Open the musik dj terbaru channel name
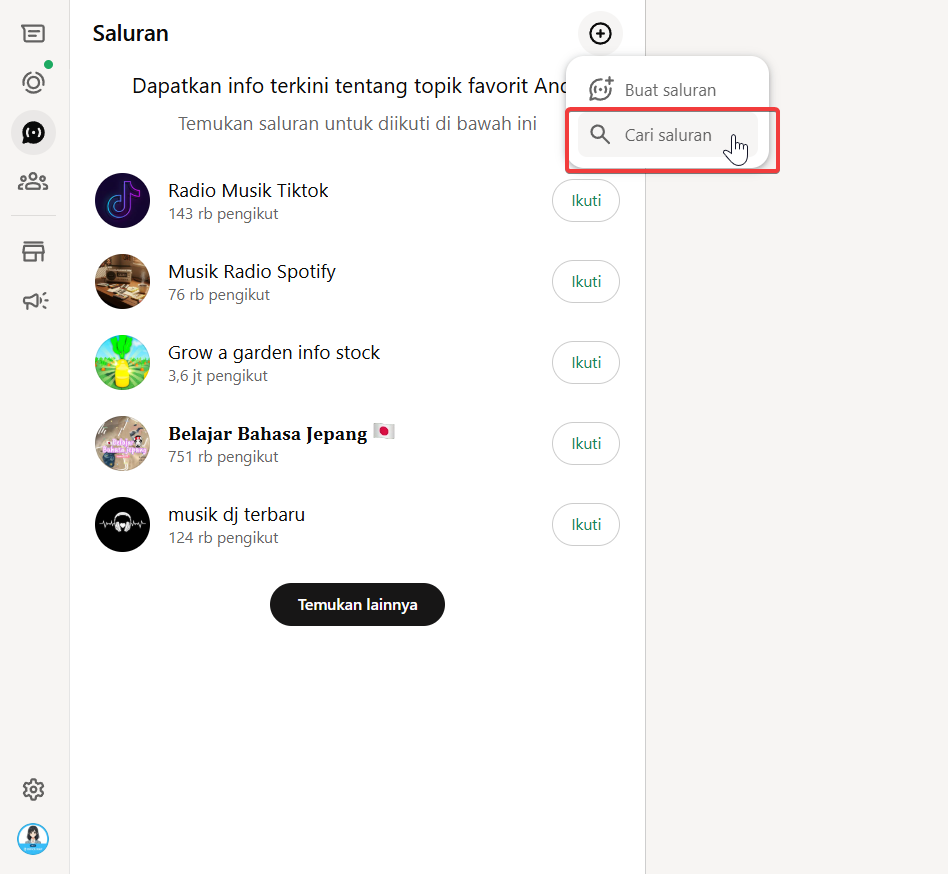Screen dimensions: 948x874 236,515
